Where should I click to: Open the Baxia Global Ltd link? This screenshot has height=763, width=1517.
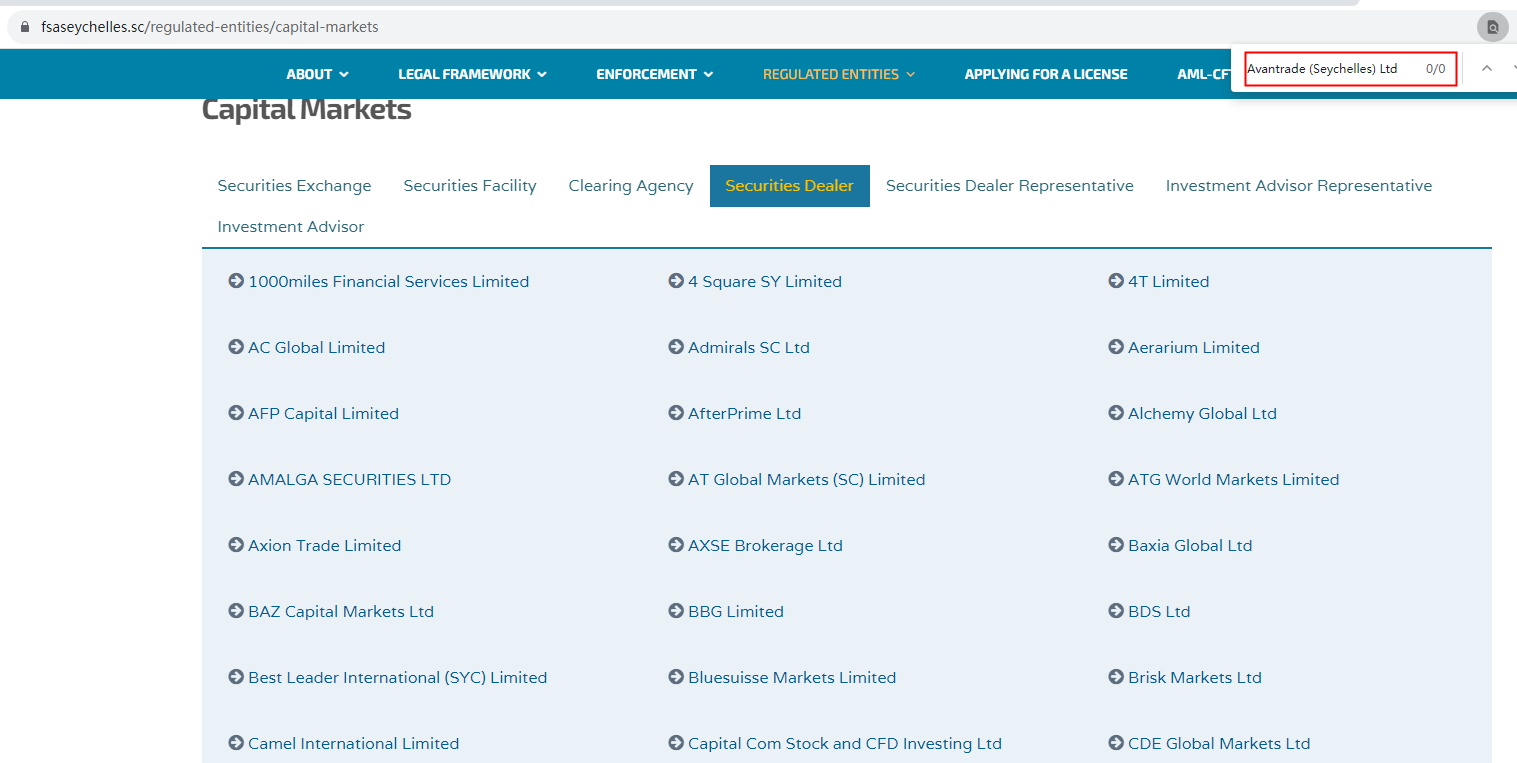tap(1190, 546)
